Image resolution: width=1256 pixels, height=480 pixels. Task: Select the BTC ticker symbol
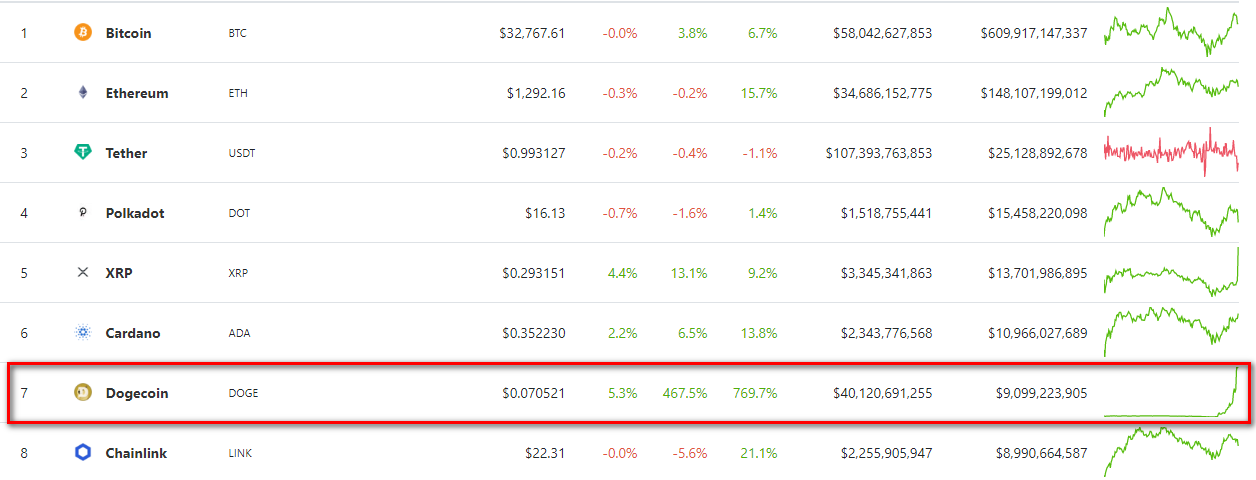click(x=237, y=33)
